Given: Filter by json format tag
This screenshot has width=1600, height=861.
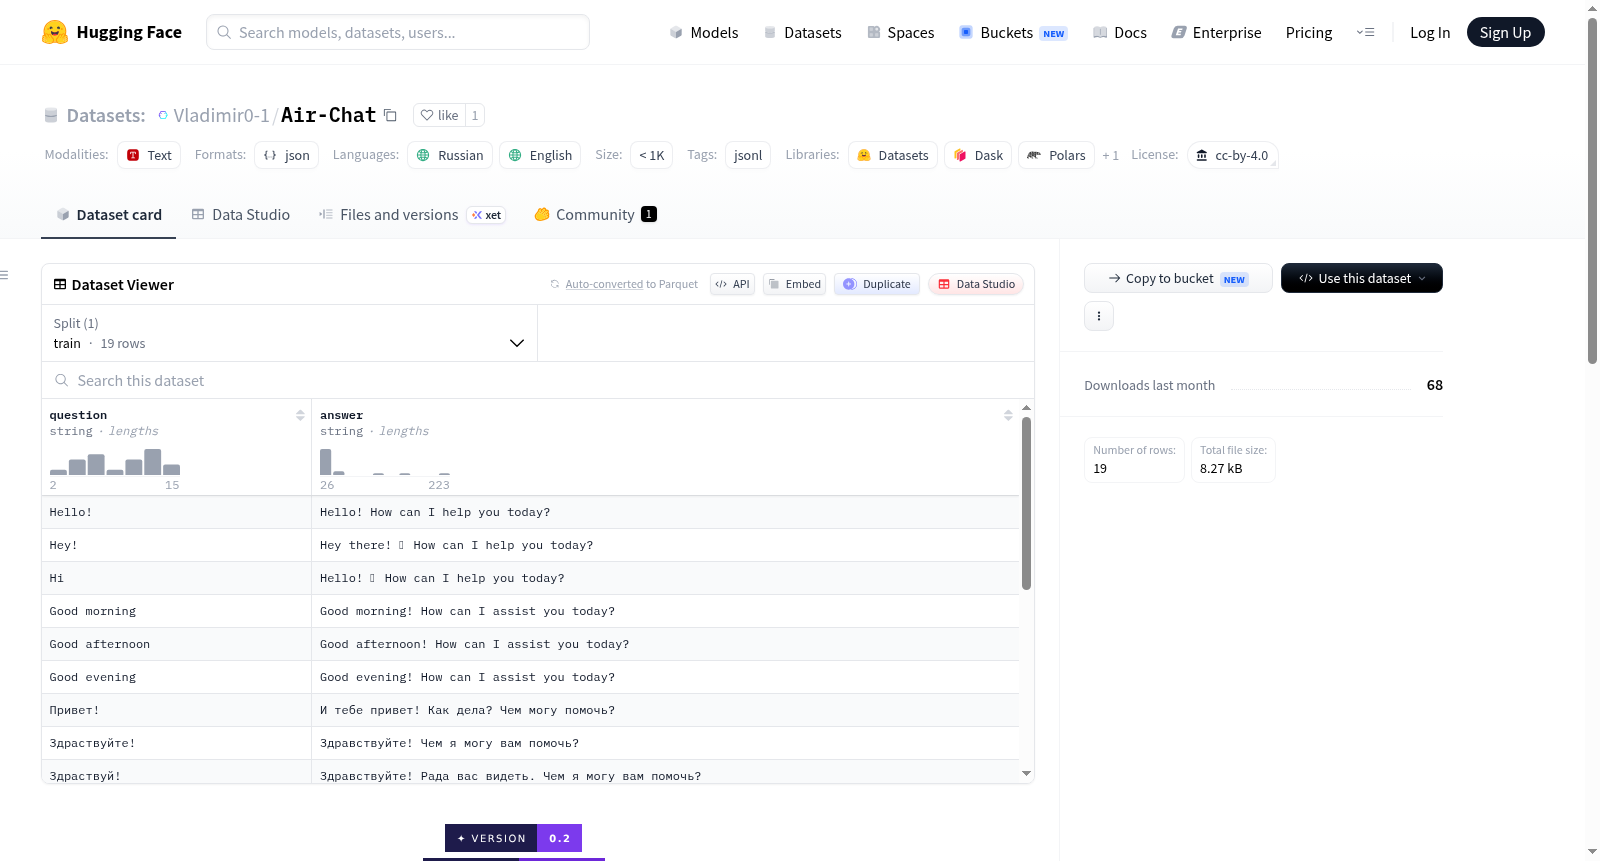Looking at the screenshot, I should click(287, 155).
